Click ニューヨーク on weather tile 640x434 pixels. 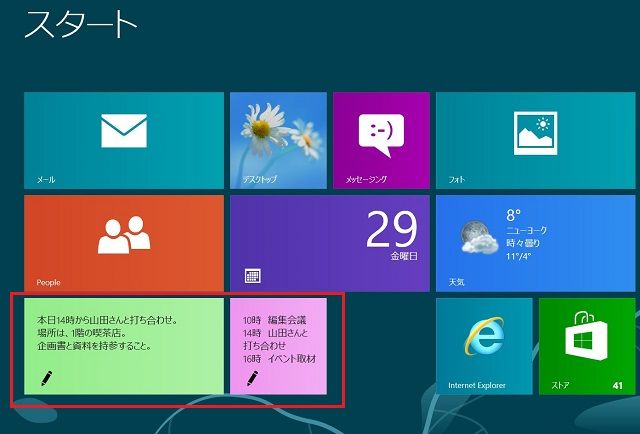(x=527, y=230)
